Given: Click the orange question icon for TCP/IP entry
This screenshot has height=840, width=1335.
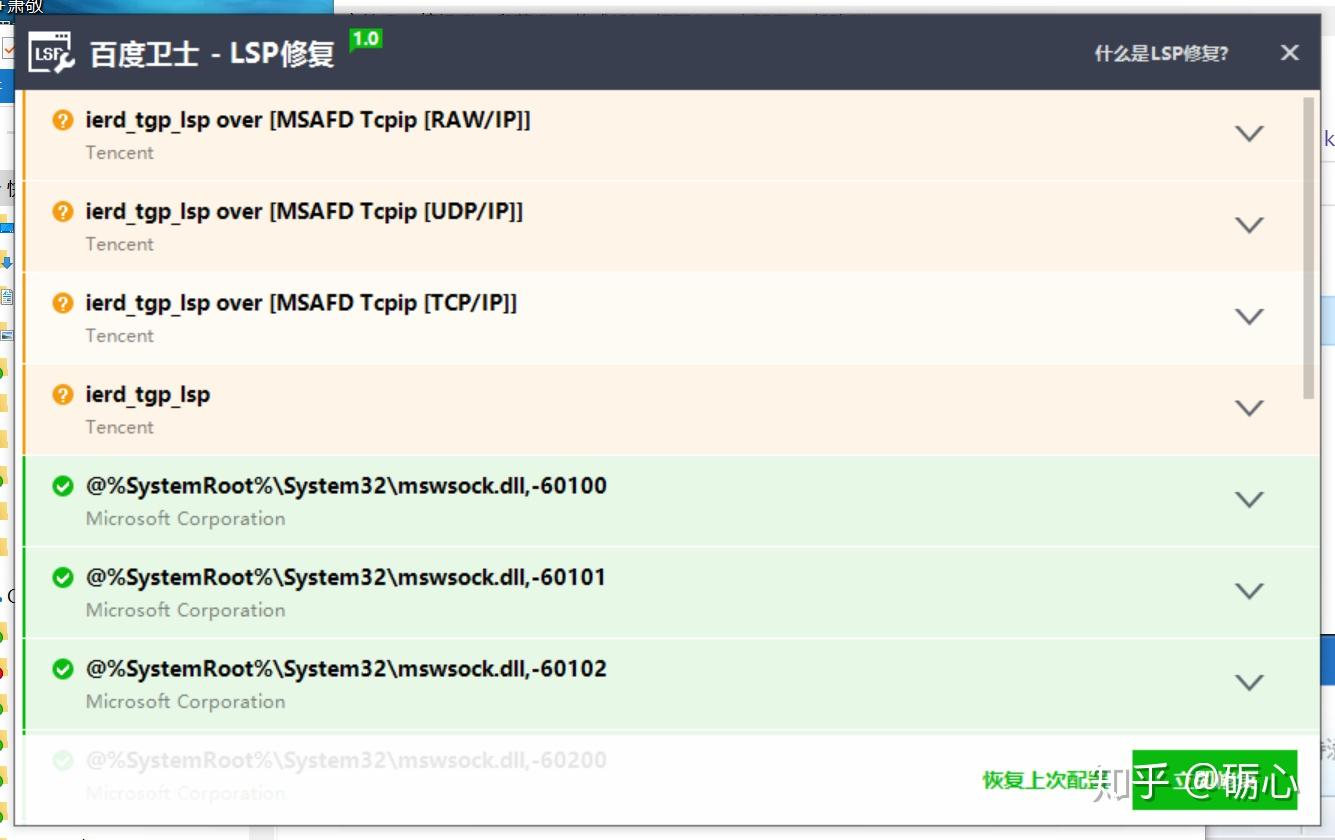Looking at the screenshot, I should 63,303.
